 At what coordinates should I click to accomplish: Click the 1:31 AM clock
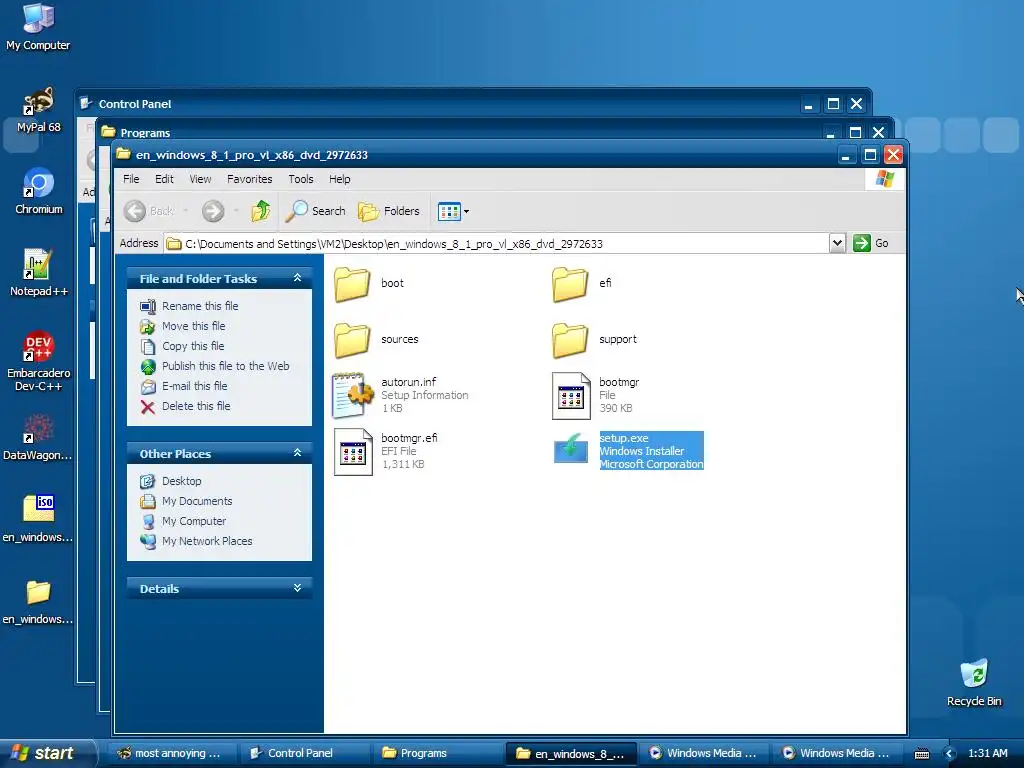987,753
